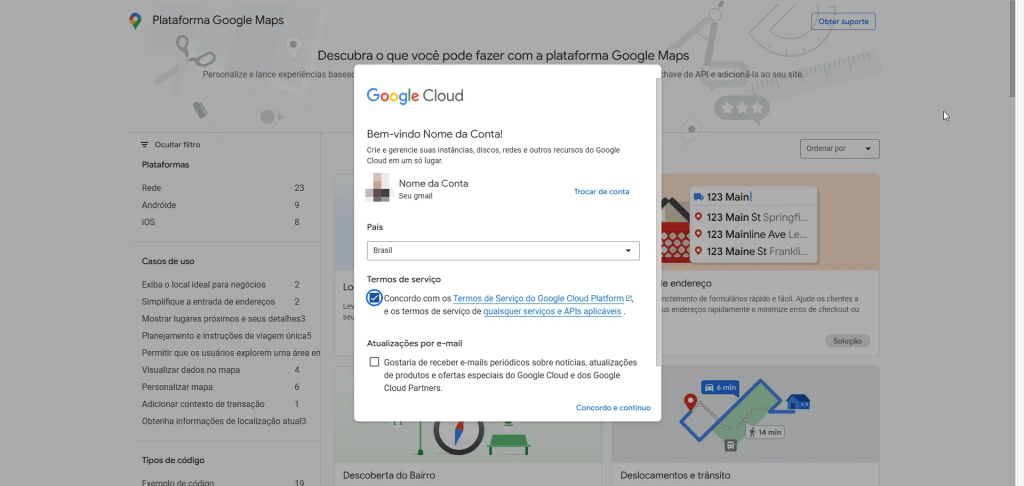Uncheck the terms of service agreement checkbox
The image size is (1024, 486).
coord(374,298)
